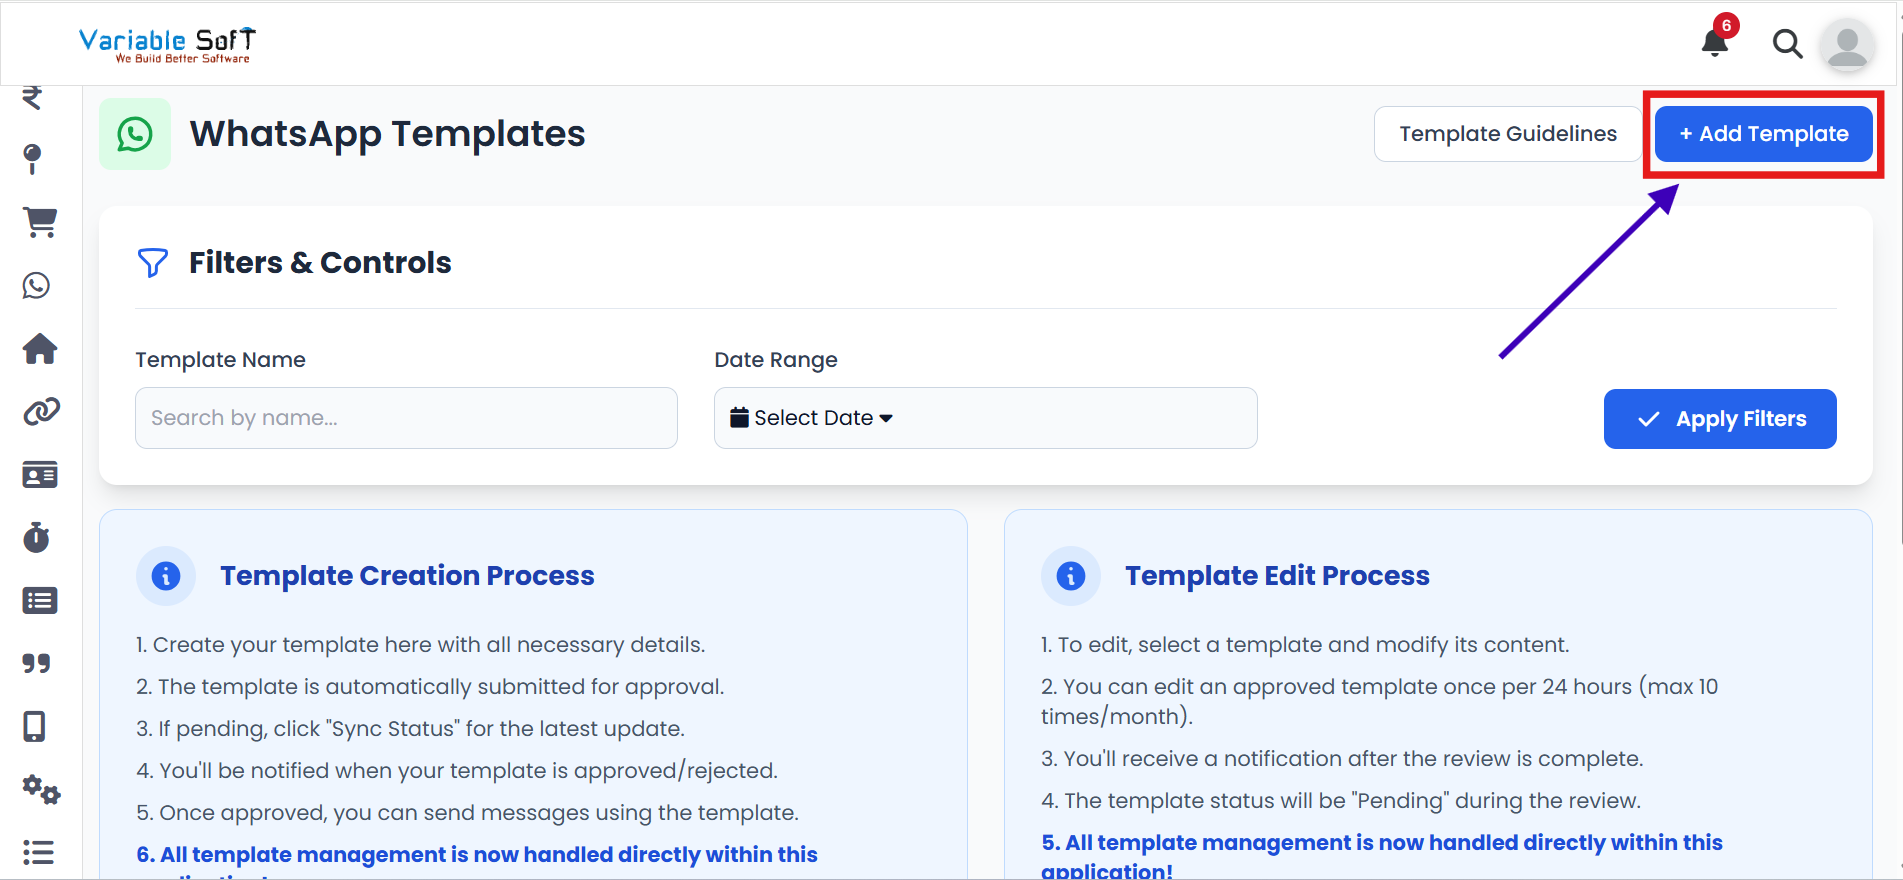The image size is (1903, 880).
Task: Open the notifications bell icon
Action: click(1715, 42)
